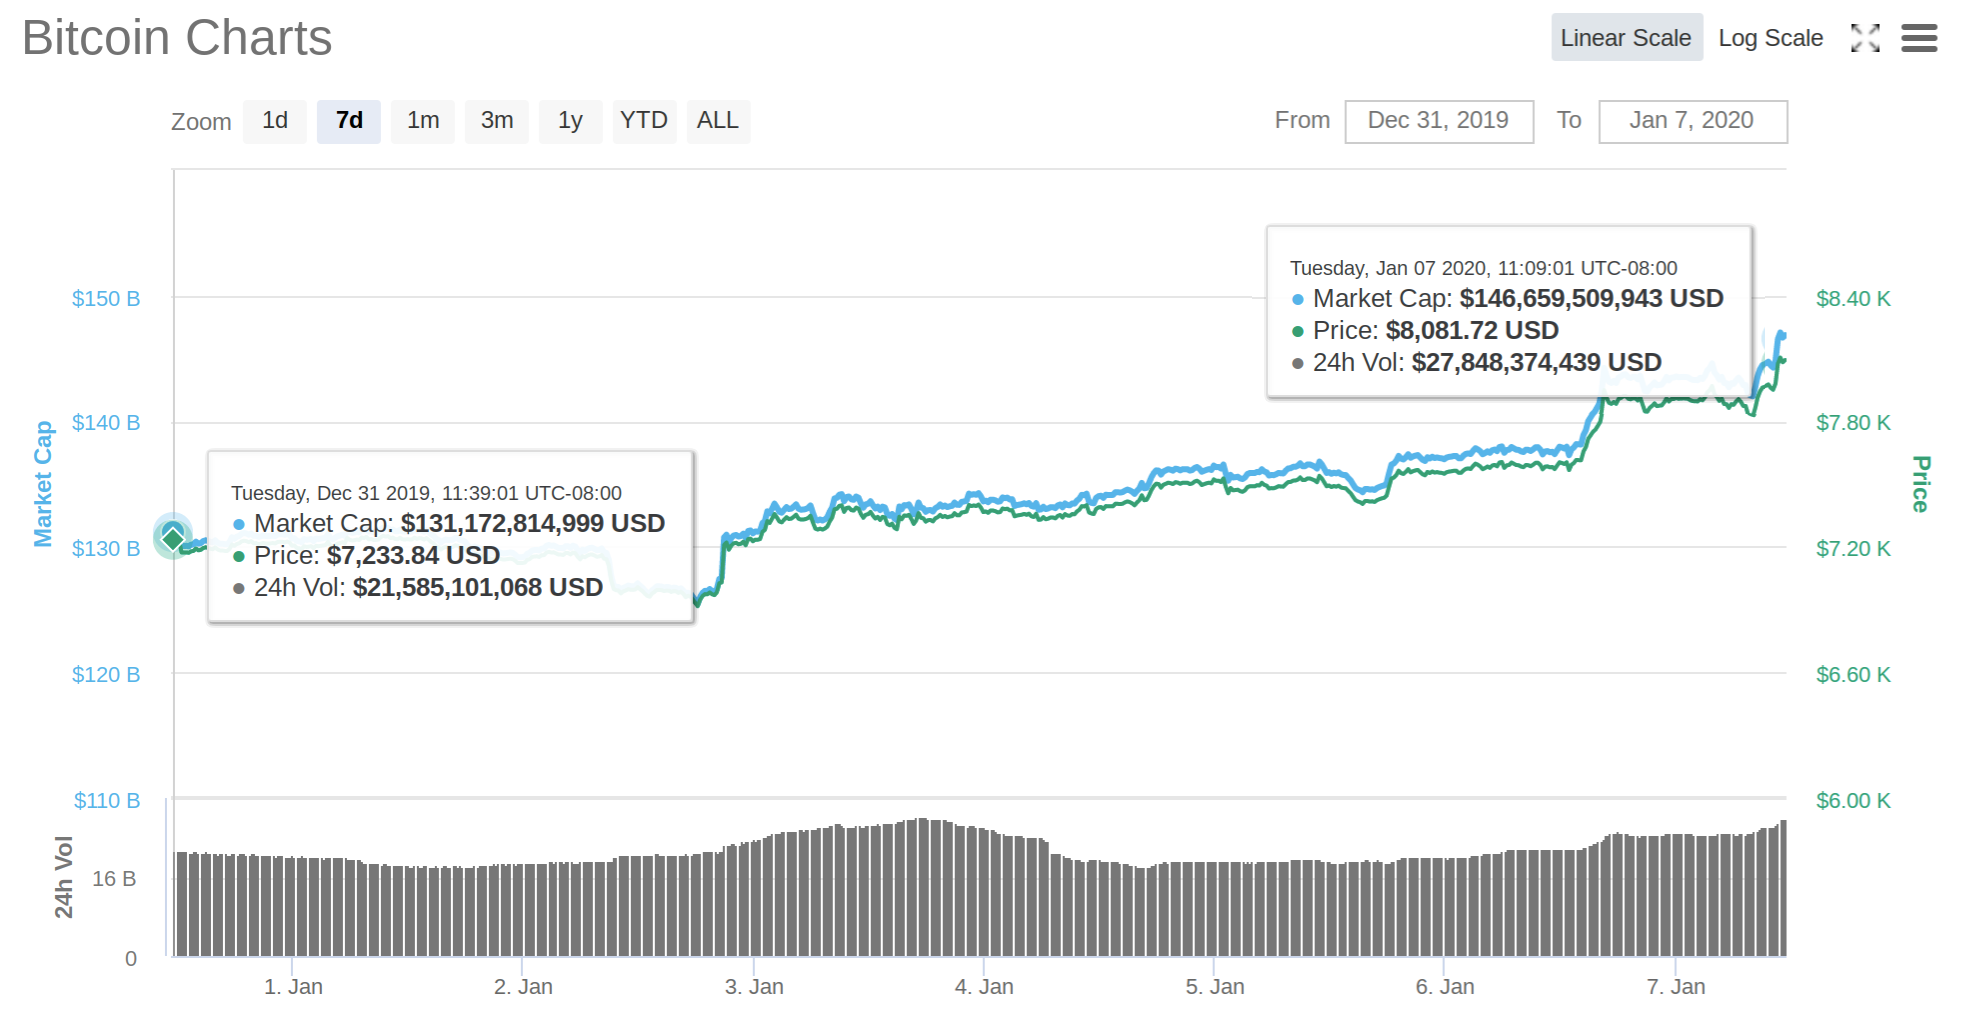This screenshot has width=1985, height=1020.
Task: Click Market Cap $131,172,814,999 USD tooltip line
Action: pos(449,524)
